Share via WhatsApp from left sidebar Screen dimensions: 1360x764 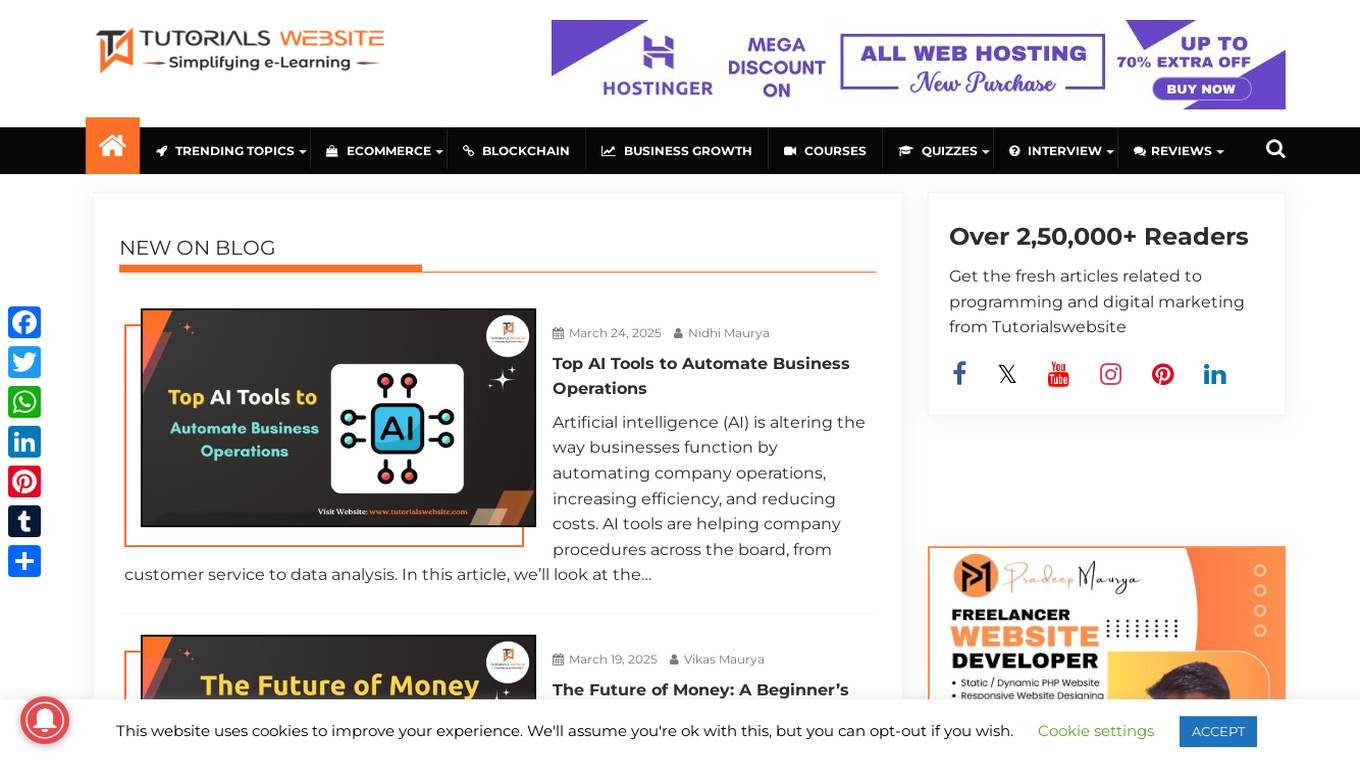point(25,402)
